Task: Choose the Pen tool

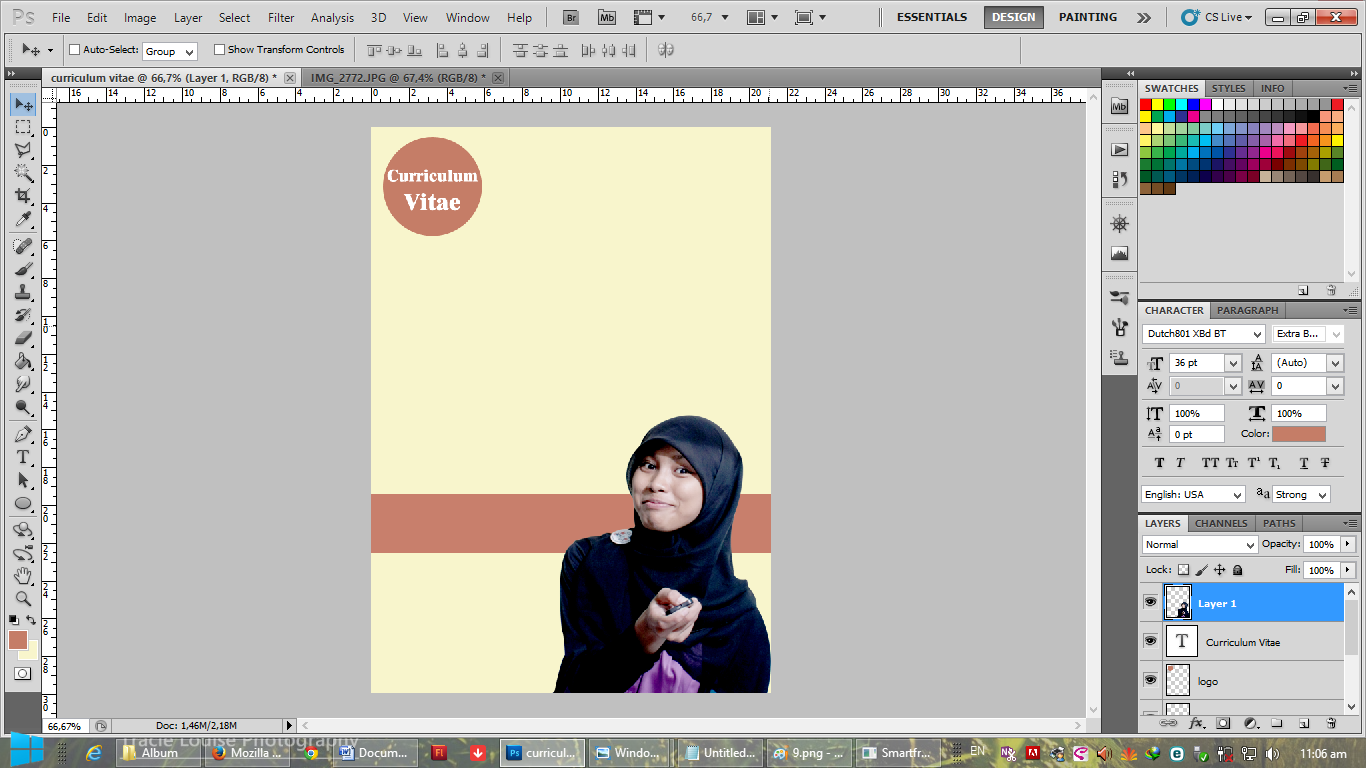Action: pyautogui.click(x=23, y=434)
